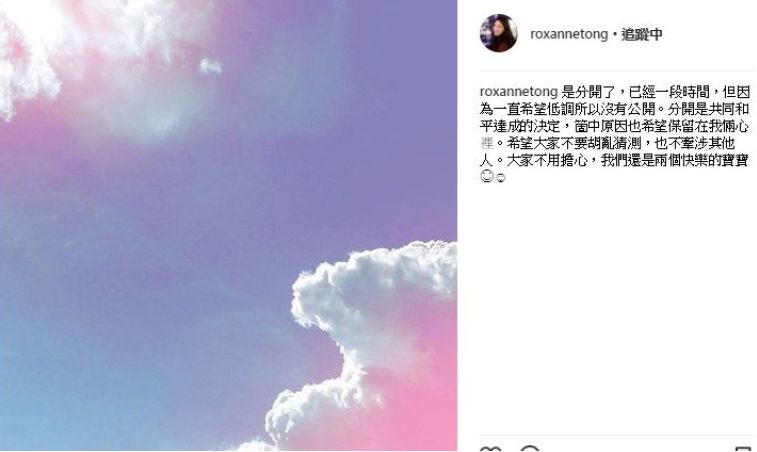Viewport: 757px width, 452px height.
Task: Open roxannetong username in the post header
Action: (x=569, y=34)
